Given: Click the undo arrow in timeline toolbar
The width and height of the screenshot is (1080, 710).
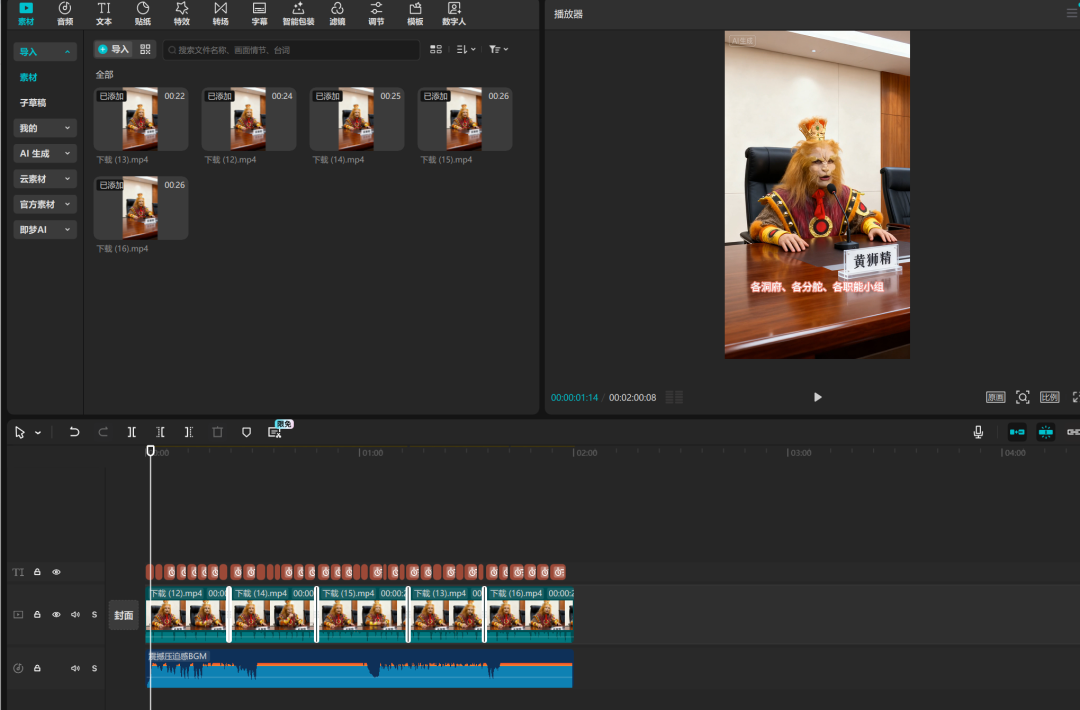Looking at the screenshot, I should click(x=74, y=432).
